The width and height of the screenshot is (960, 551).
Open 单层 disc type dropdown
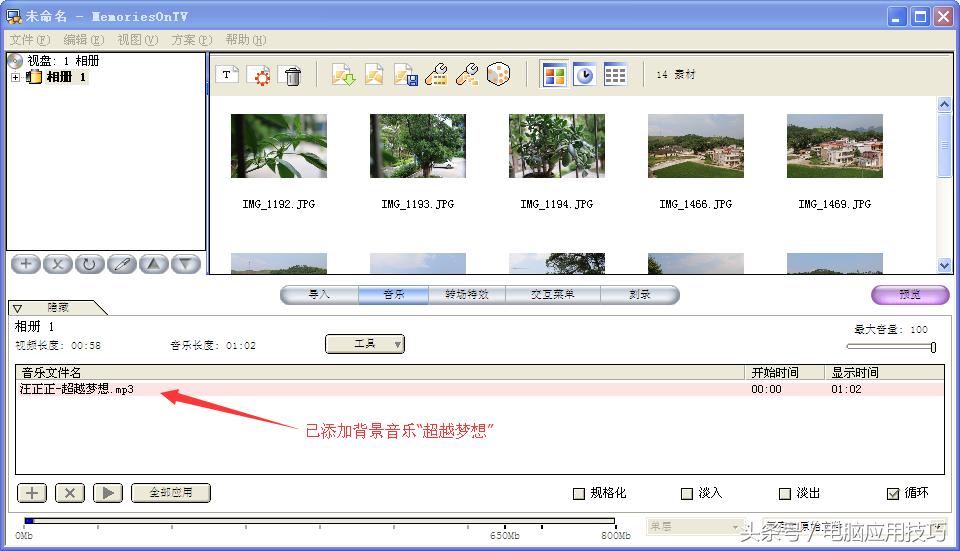(694, 527)
